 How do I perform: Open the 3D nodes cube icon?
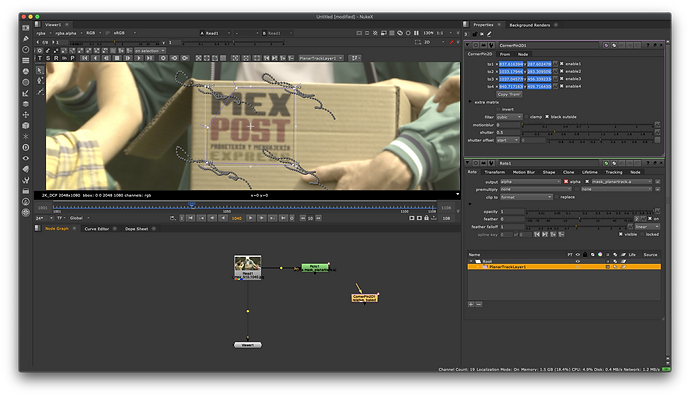(26, 125)
